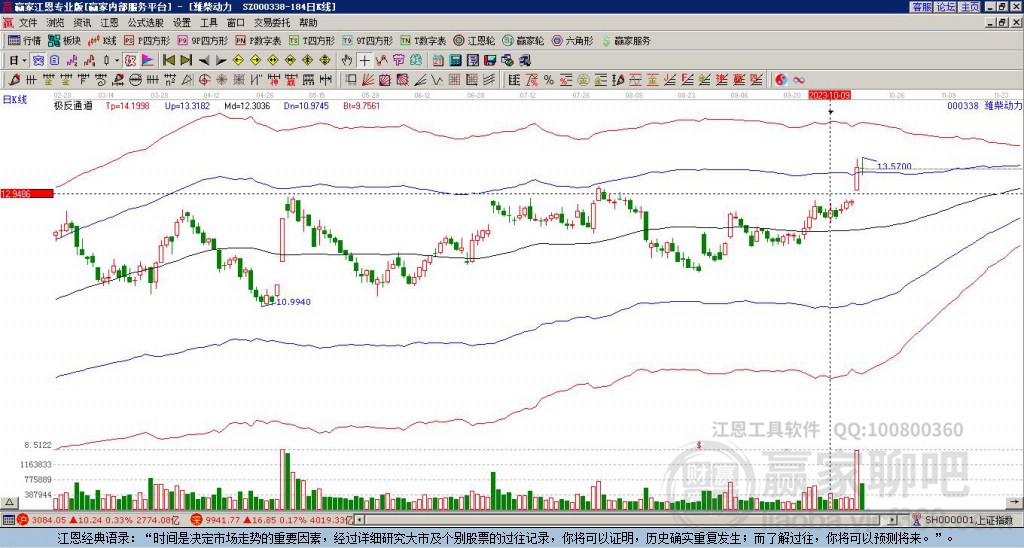Open the 江恩轮 Gann wheel
Image resolution: width=1024 pixels, height=548 pixels.
tap(474, 40)
